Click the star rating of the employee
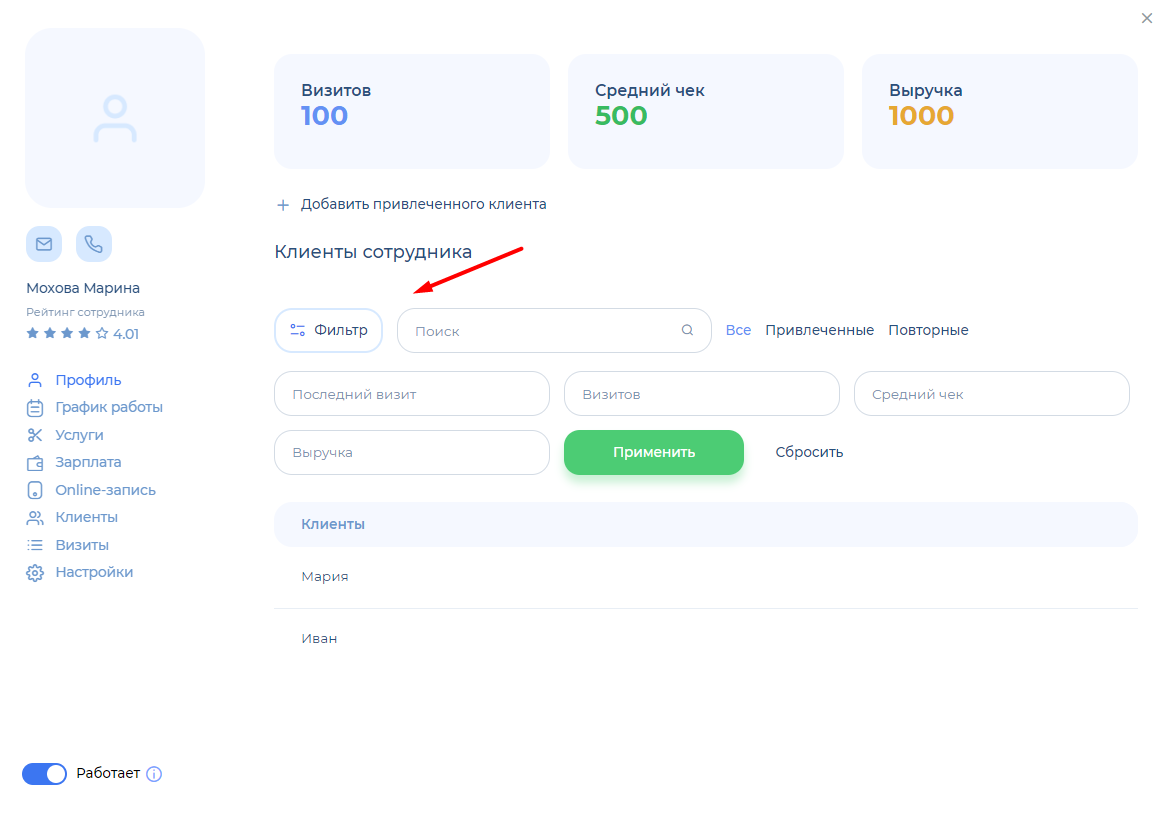The width and height of the screenshot is (1161, 815). (68, 334)
